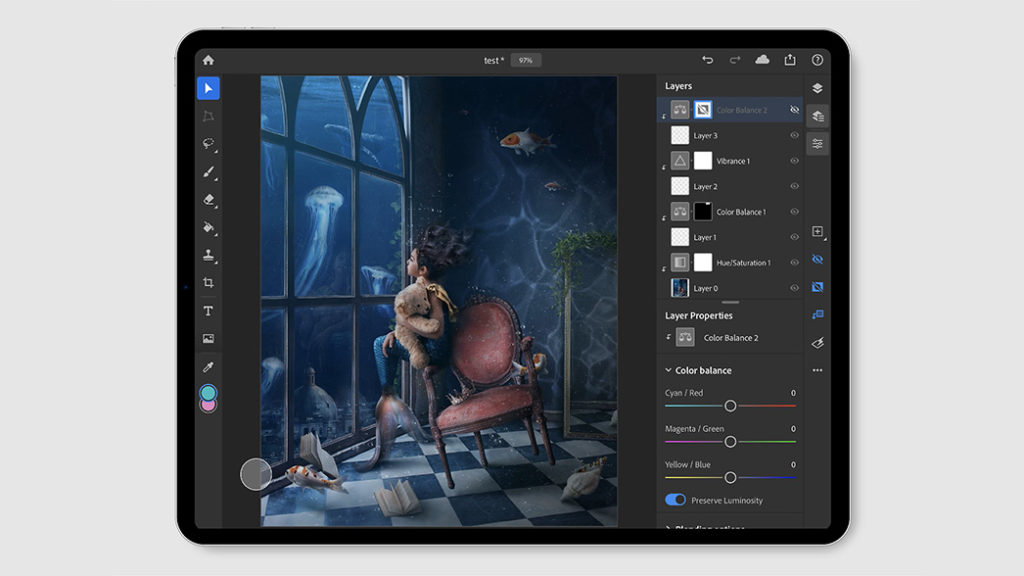Tap the Share/Export button
Image resolution: width=1024 pixels, height=576 pixels.
coord(791,60)
